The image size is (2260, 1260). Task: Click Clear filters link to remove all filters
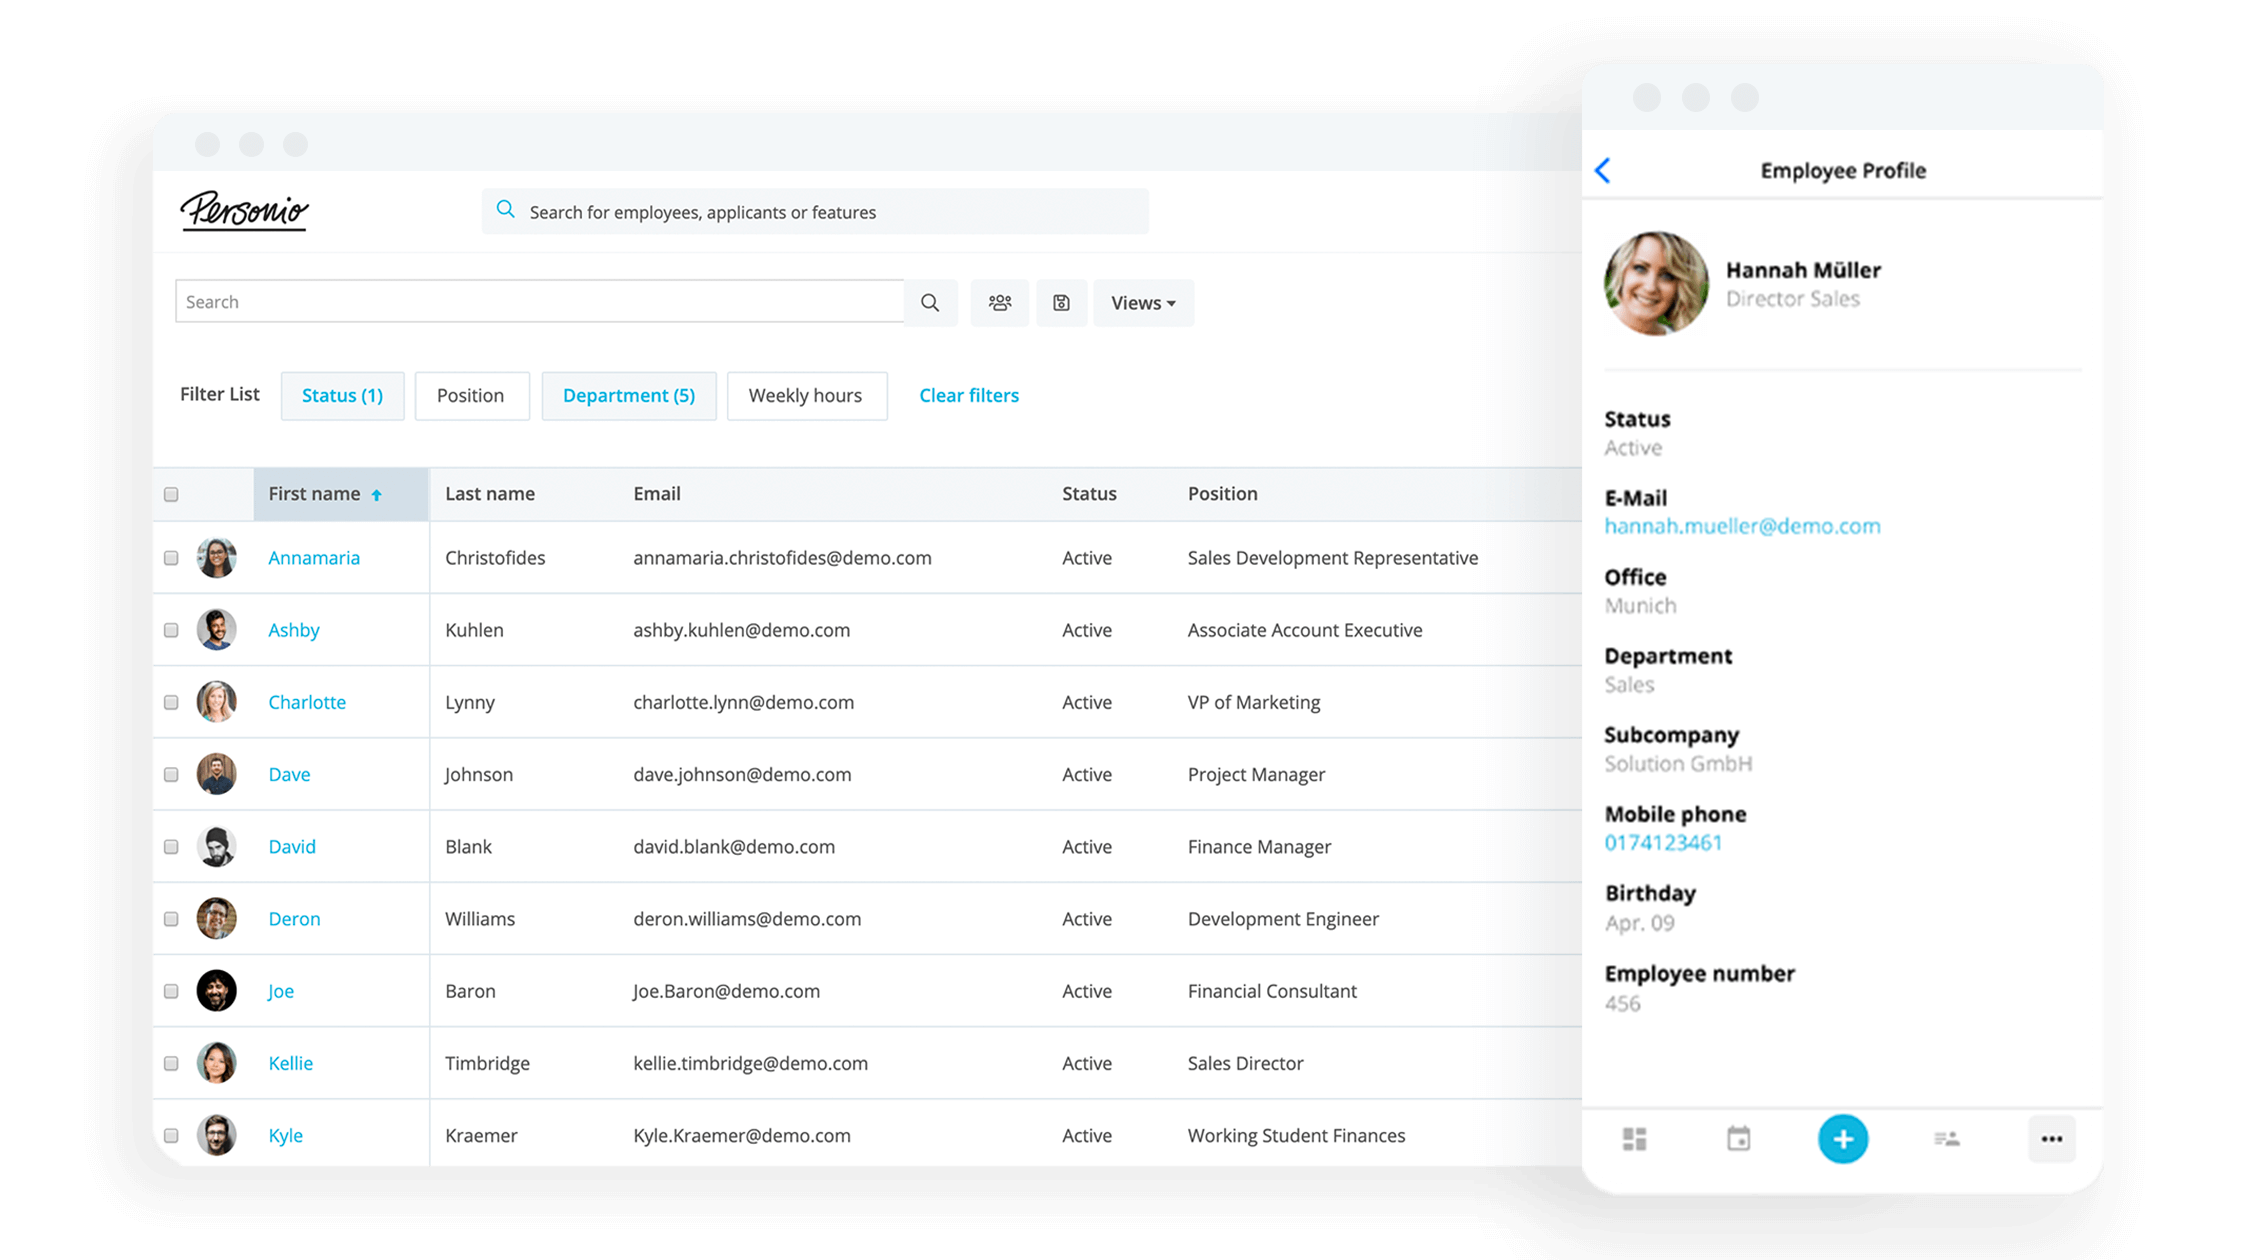(968, 394)
